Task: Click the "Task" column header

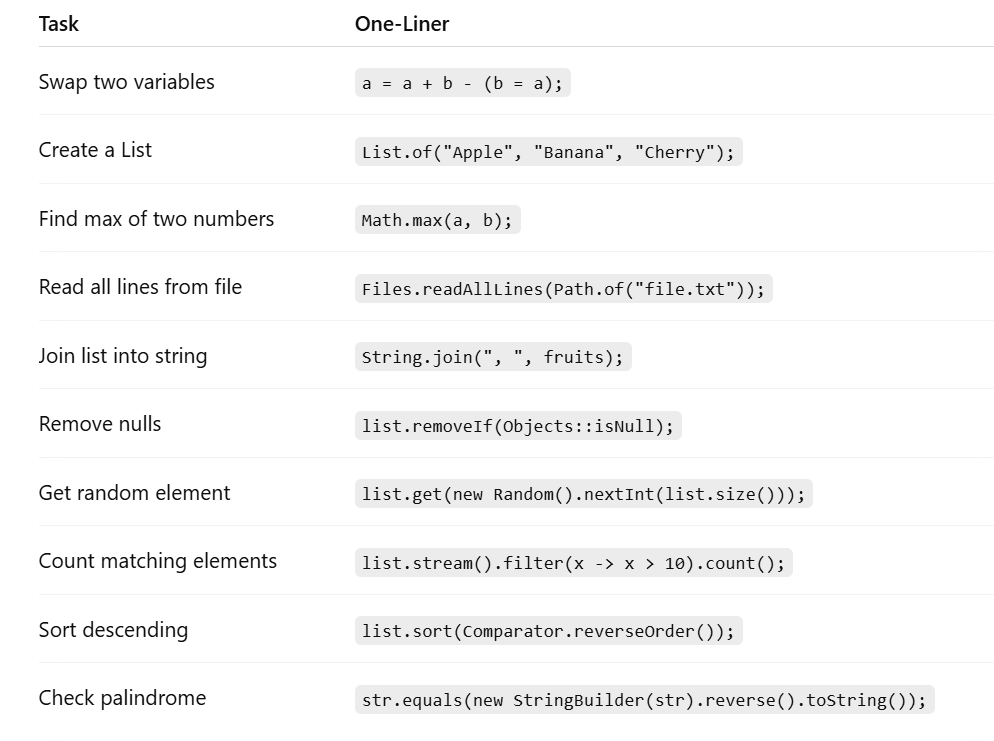Action: tap(58, 24)
